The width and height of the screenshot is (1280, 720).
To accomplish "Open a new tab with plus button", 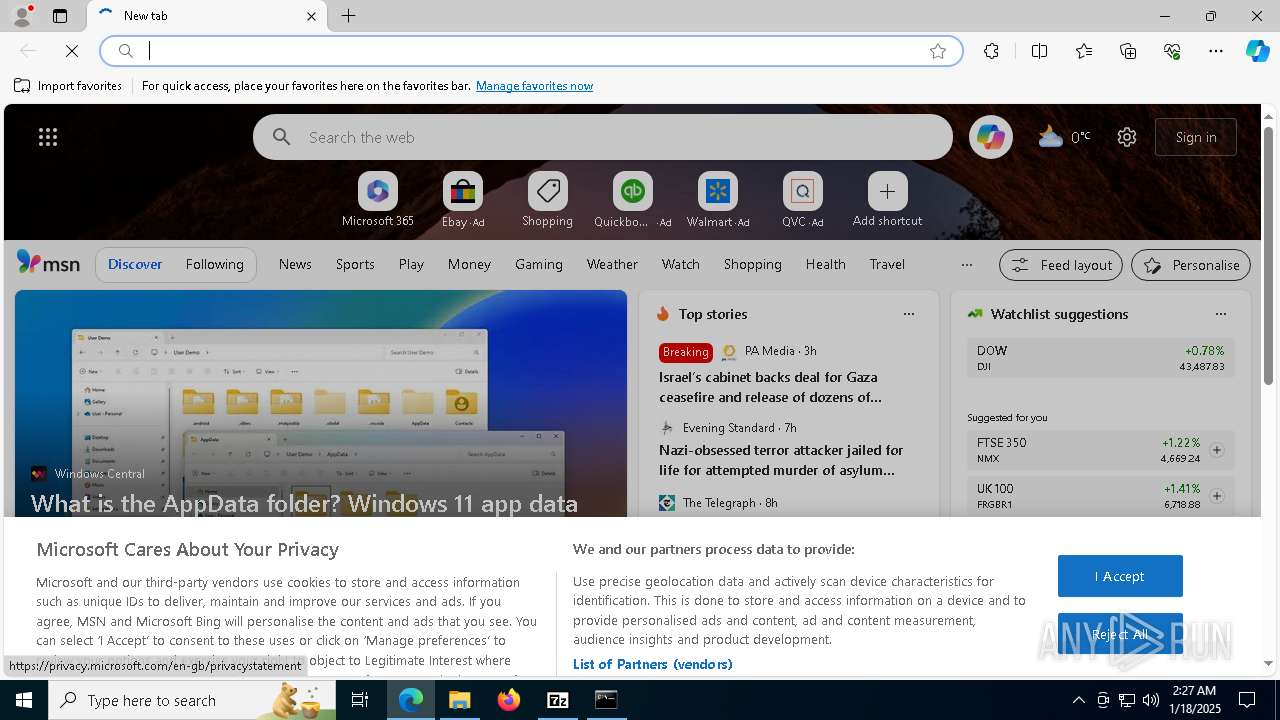I will coord(348,16).
